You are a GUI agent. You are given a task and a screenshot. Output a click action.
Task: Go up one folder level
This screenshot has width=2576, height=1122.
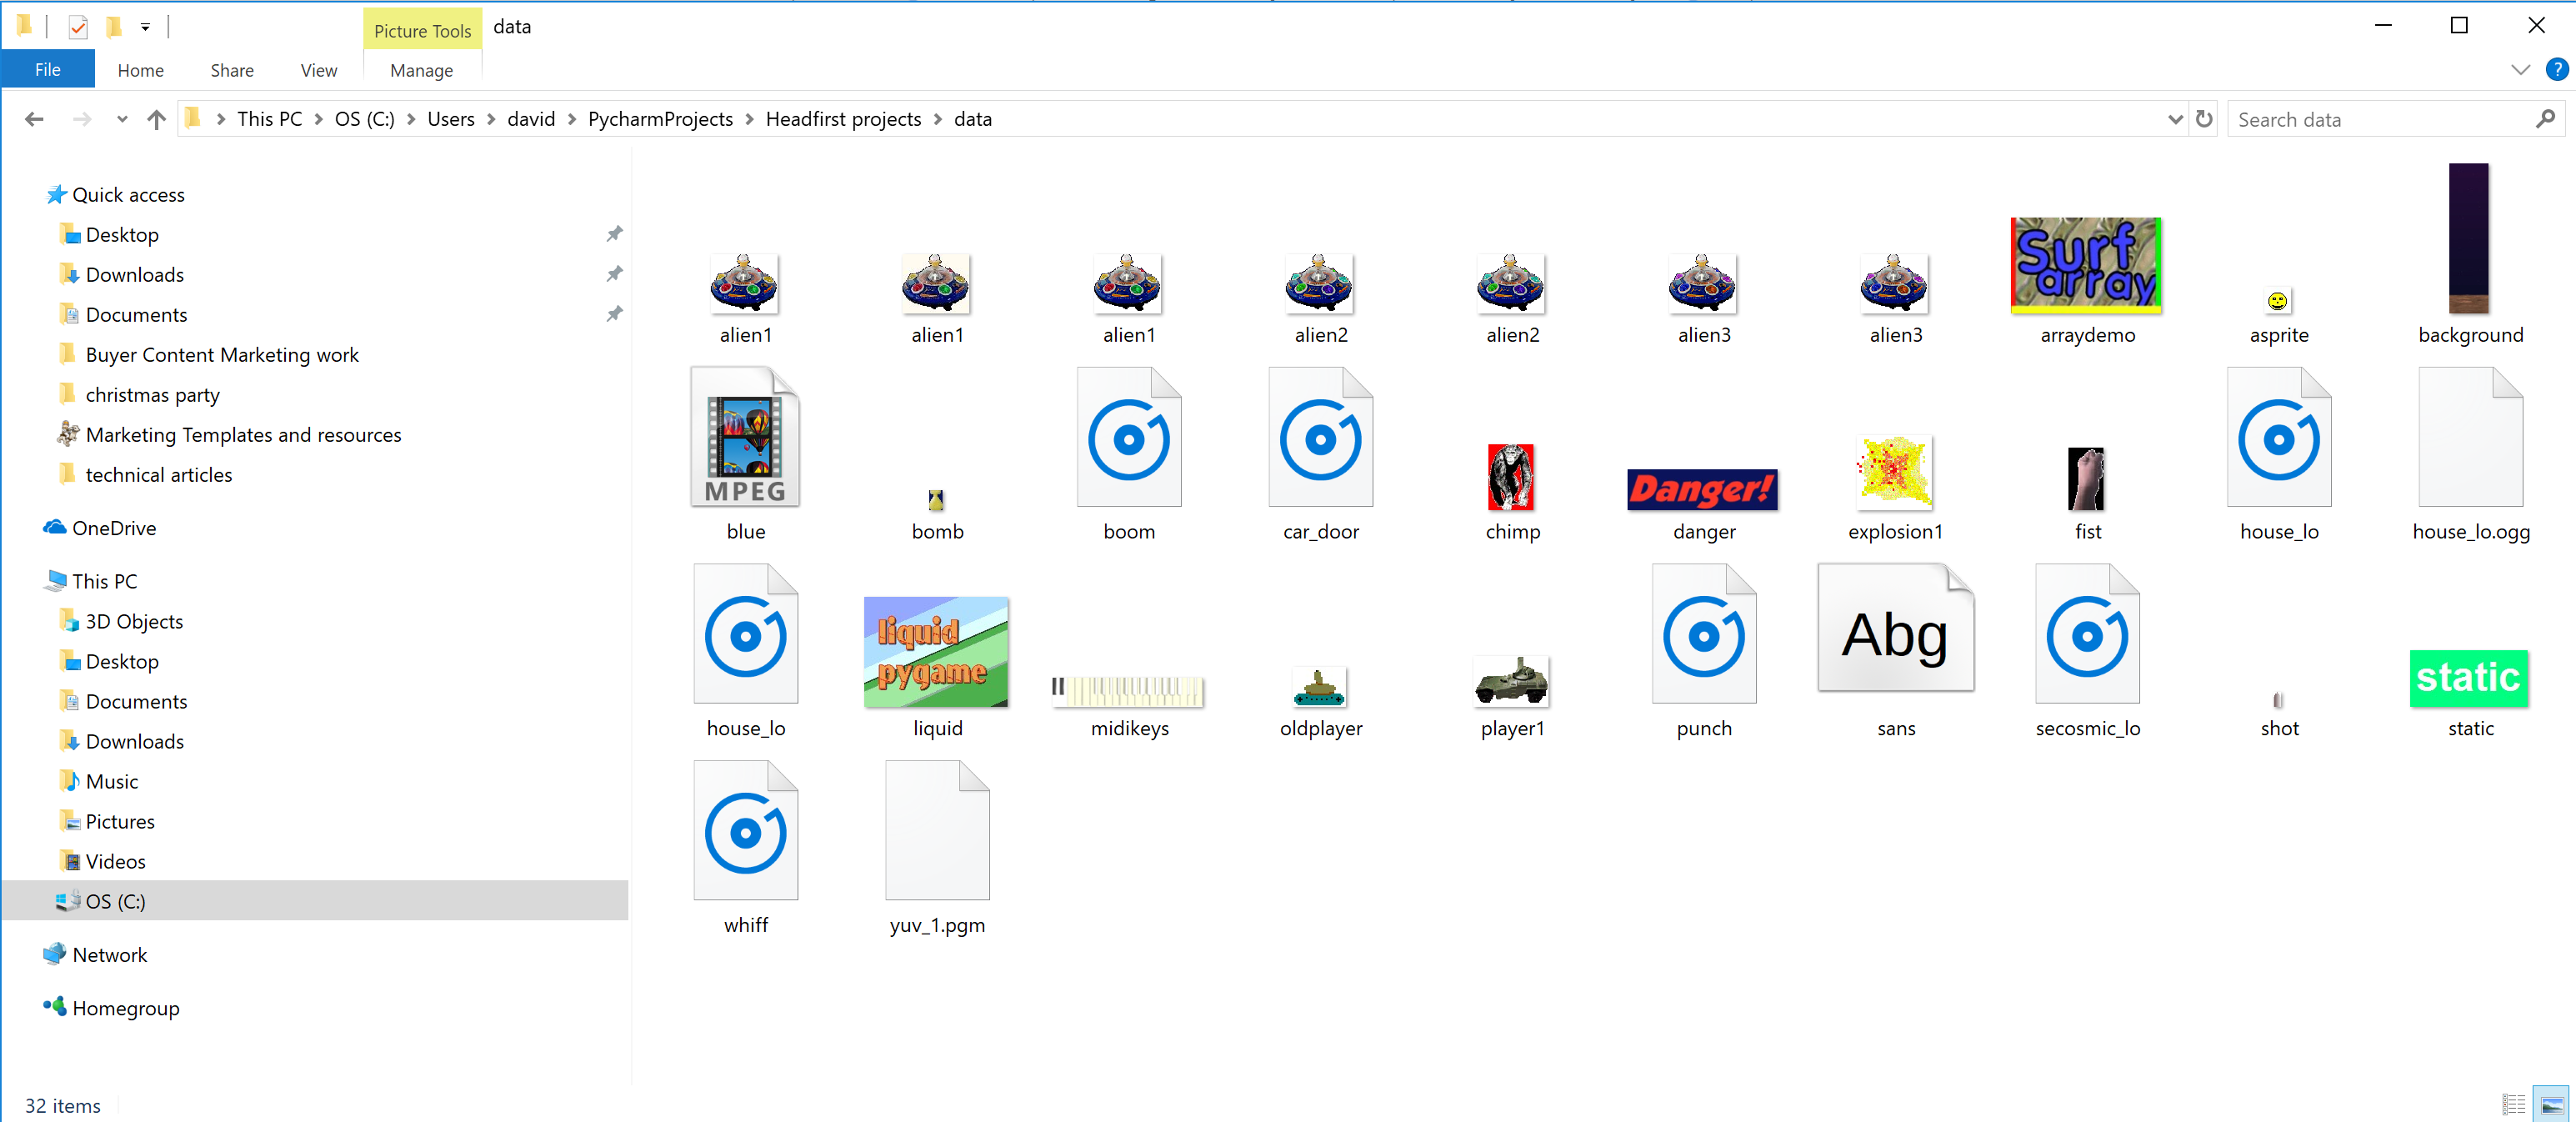click(156, 120)
